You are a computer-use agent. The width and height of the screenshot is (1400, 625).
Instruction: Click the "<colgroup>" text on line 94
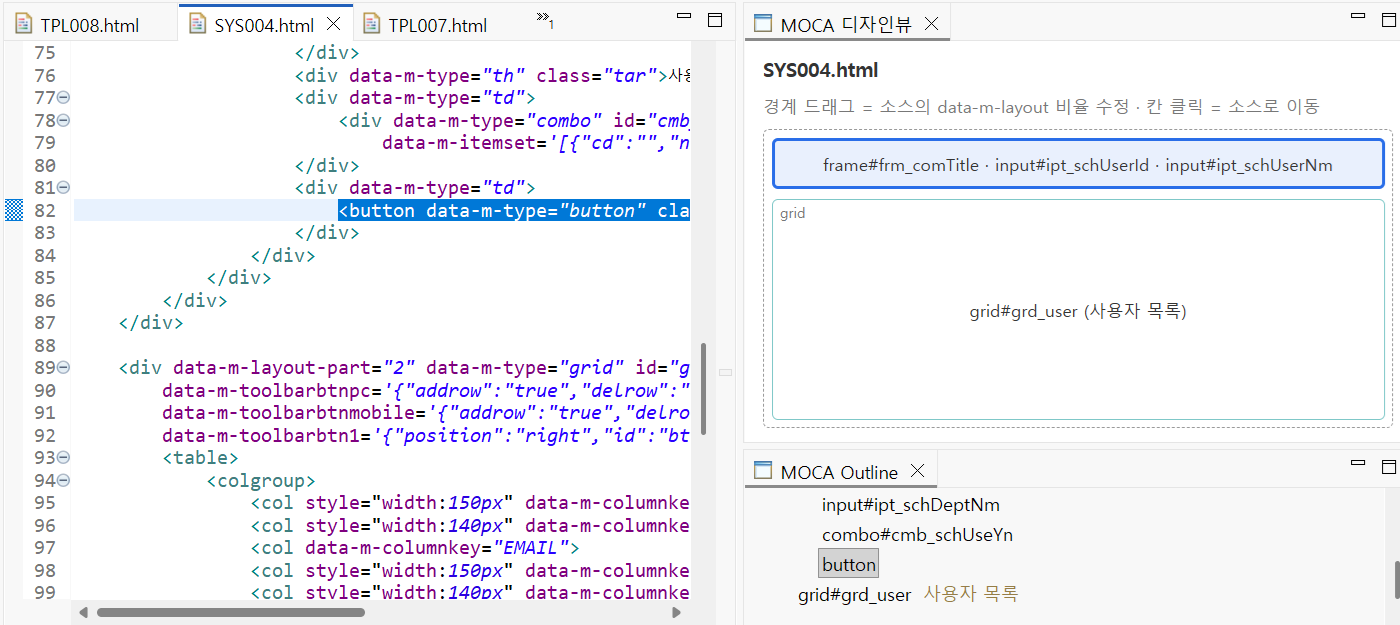click(x=261, y=481)
